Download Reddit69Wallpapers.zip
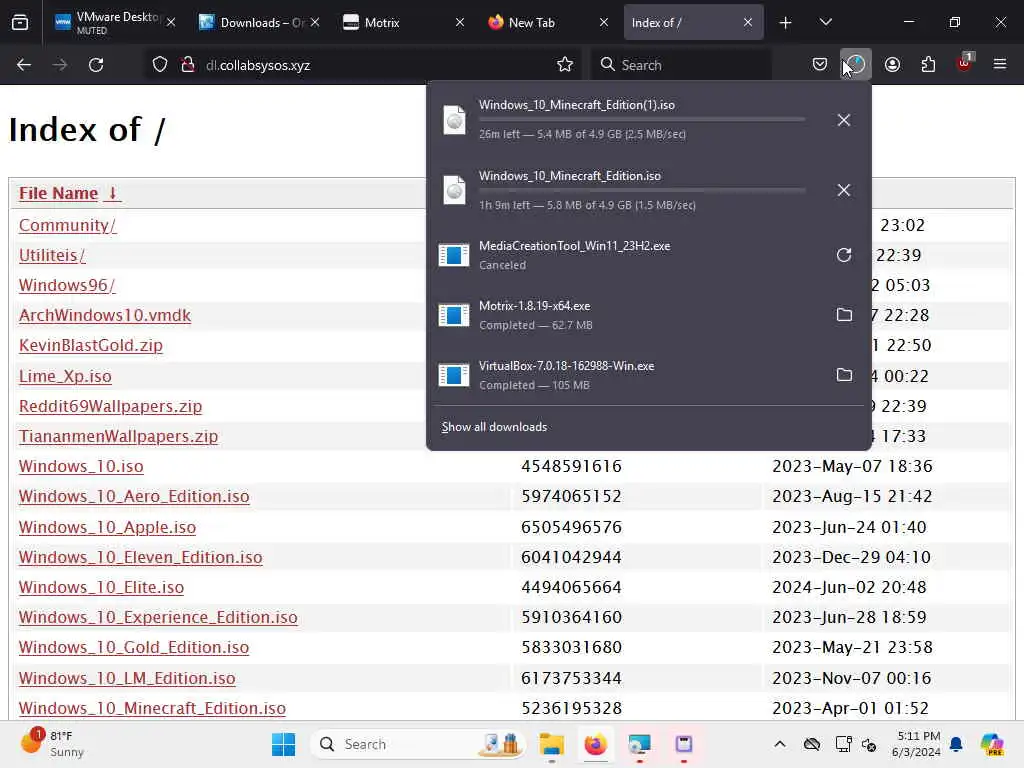 point(110,406)
